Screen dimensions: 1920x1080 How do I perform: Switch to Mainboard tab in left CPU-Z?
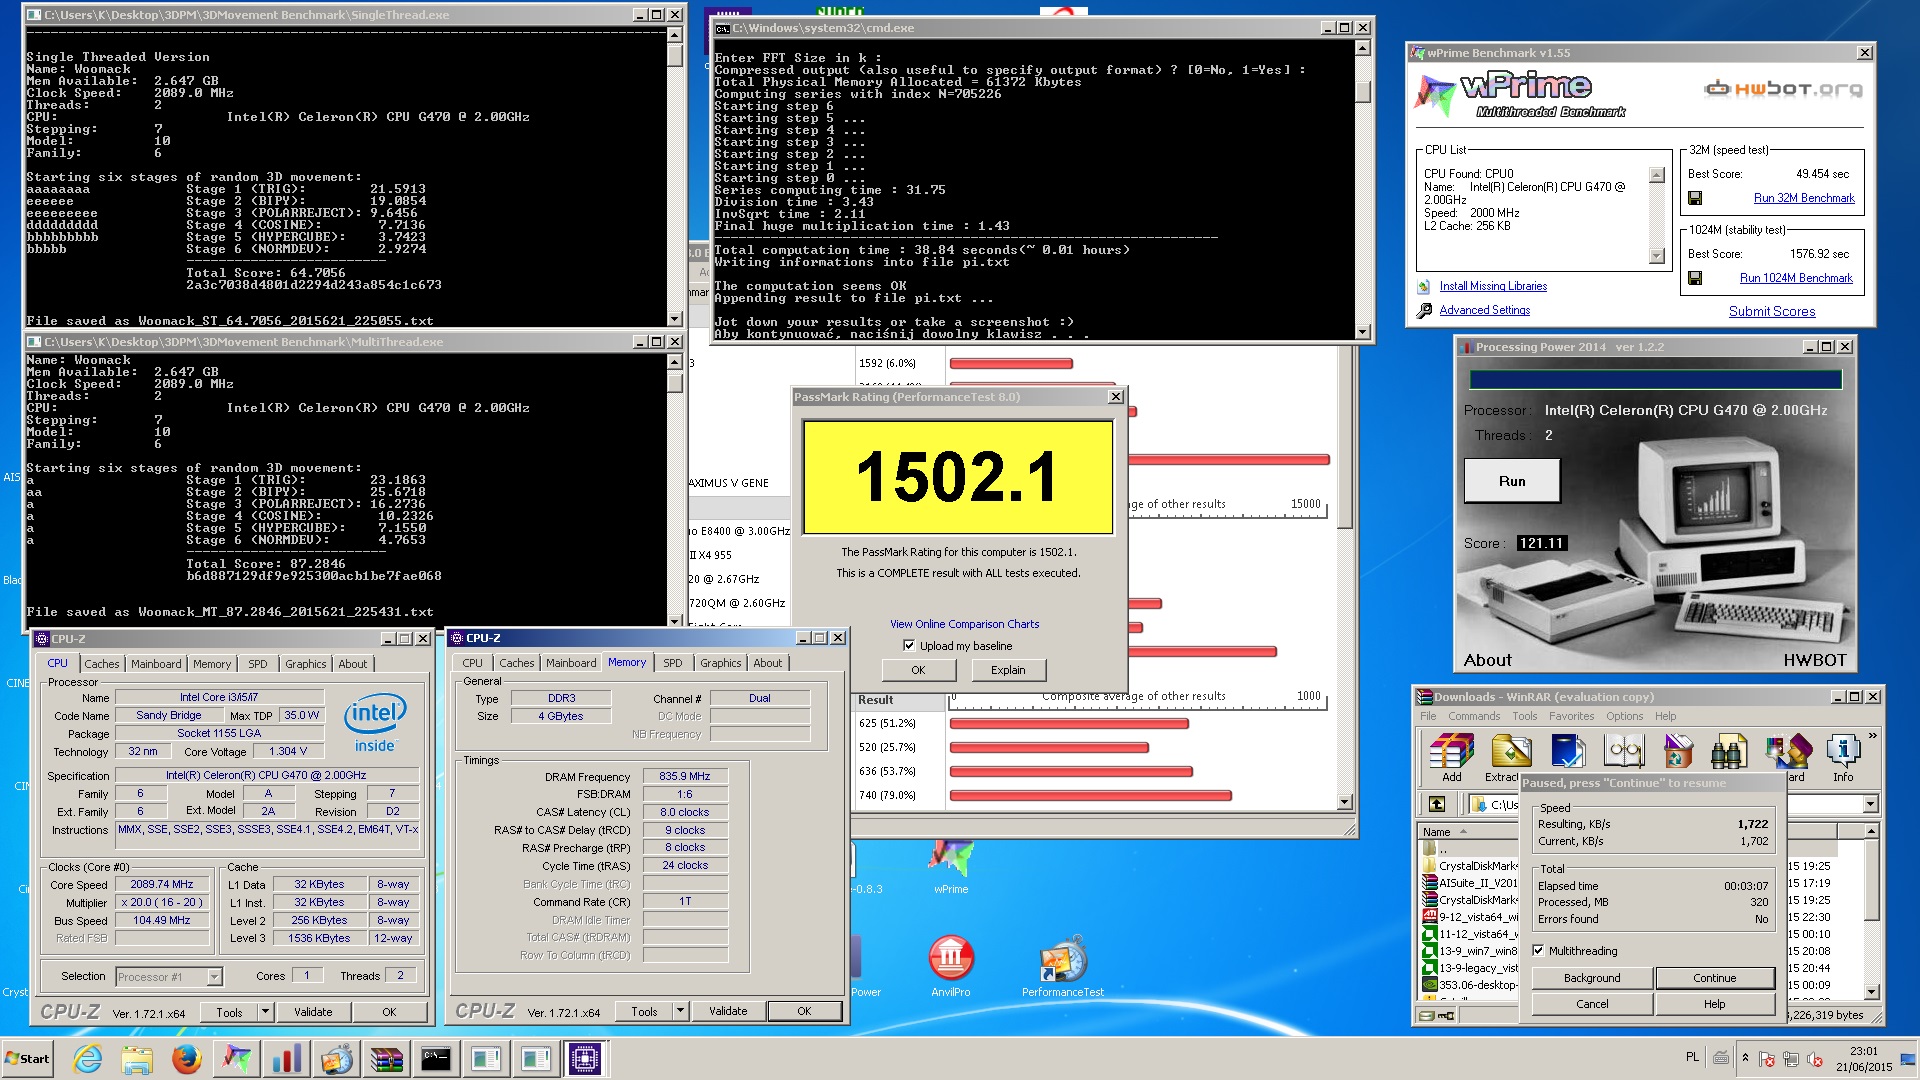pyautogui.click(x=156, y=664)
